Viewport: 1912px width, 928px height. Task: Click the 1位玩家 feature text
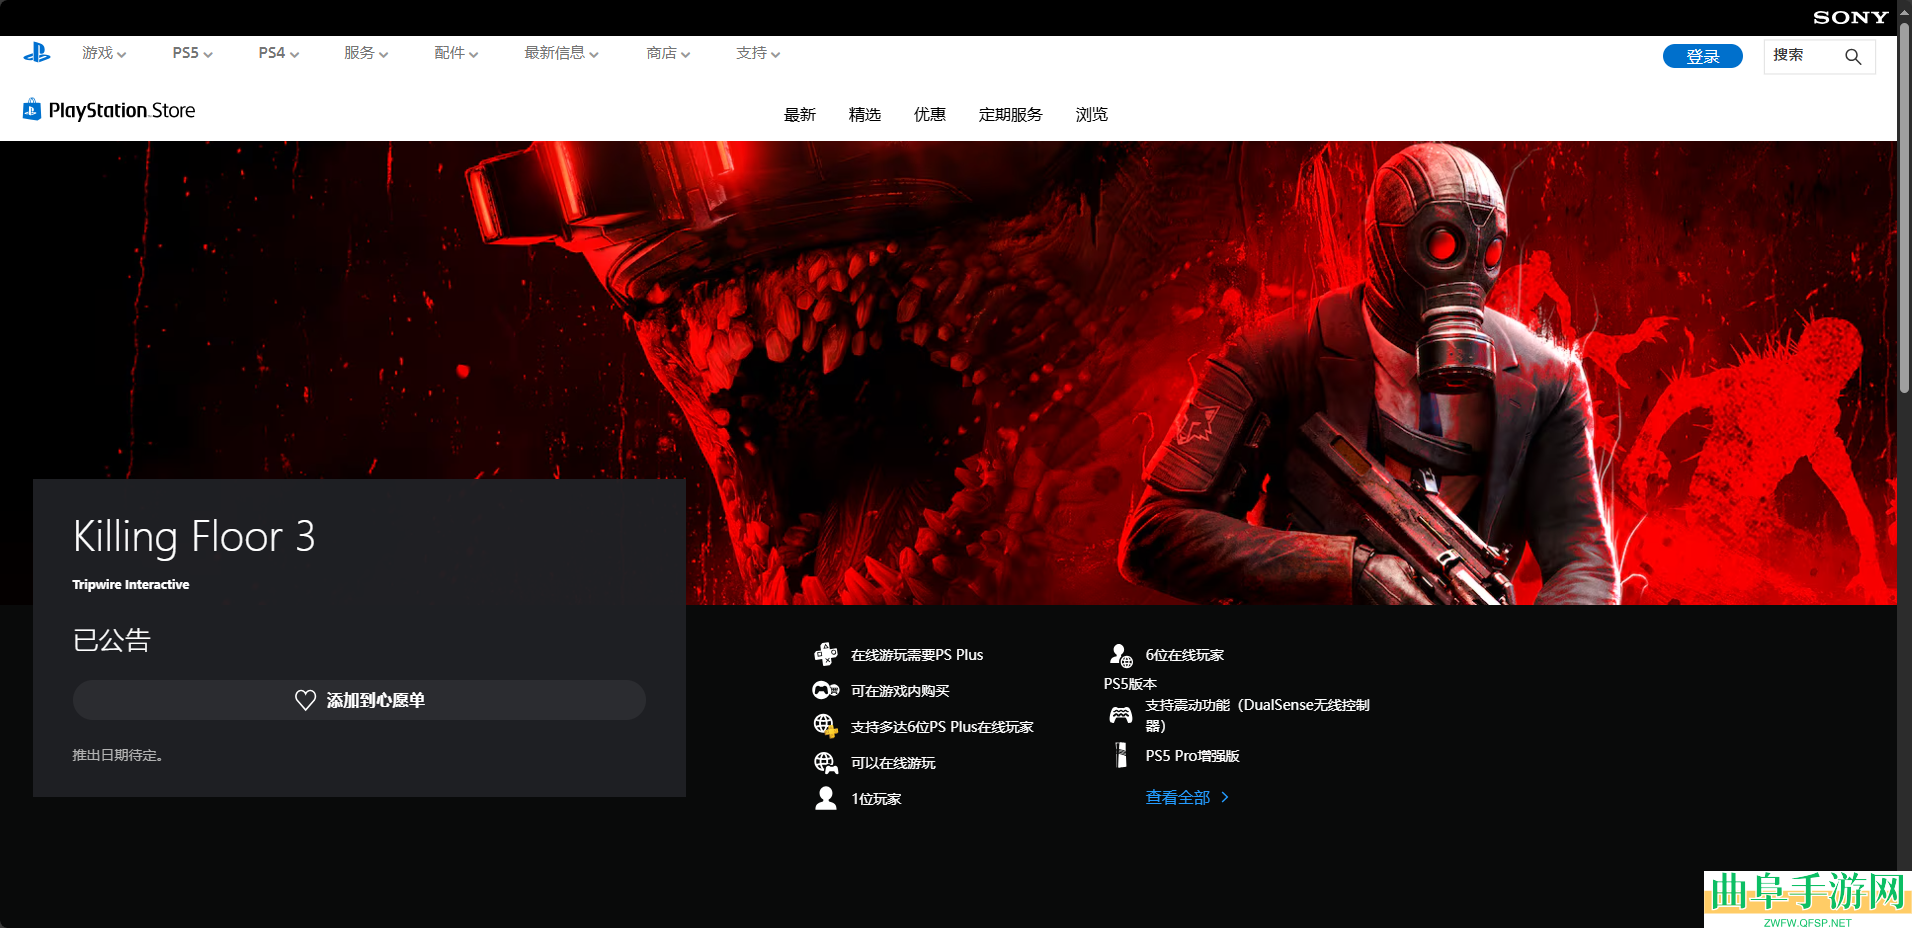pyautogui.click(x=876, y=799)
